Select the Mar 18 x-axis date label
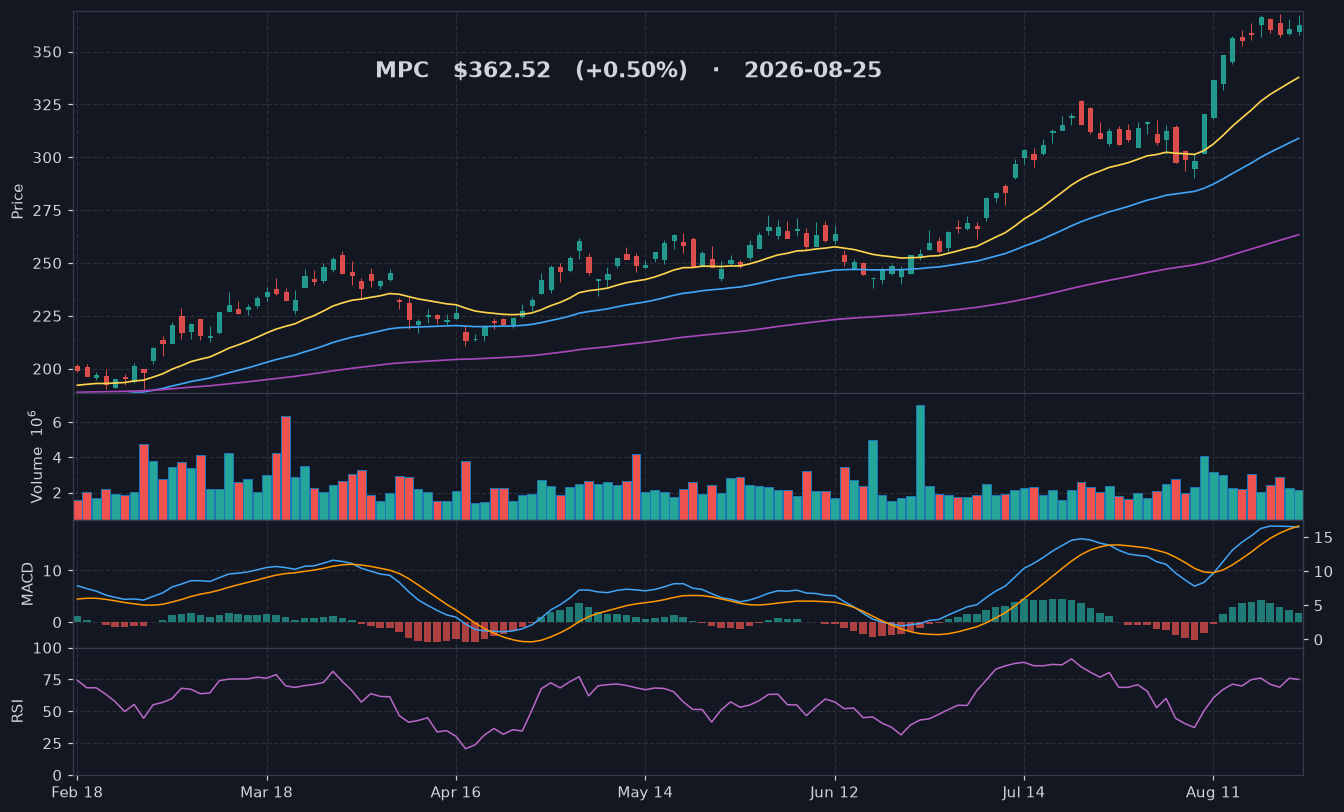Image resolution: width=1344 pixels, height=812 pixels. [x=267, y=792]
